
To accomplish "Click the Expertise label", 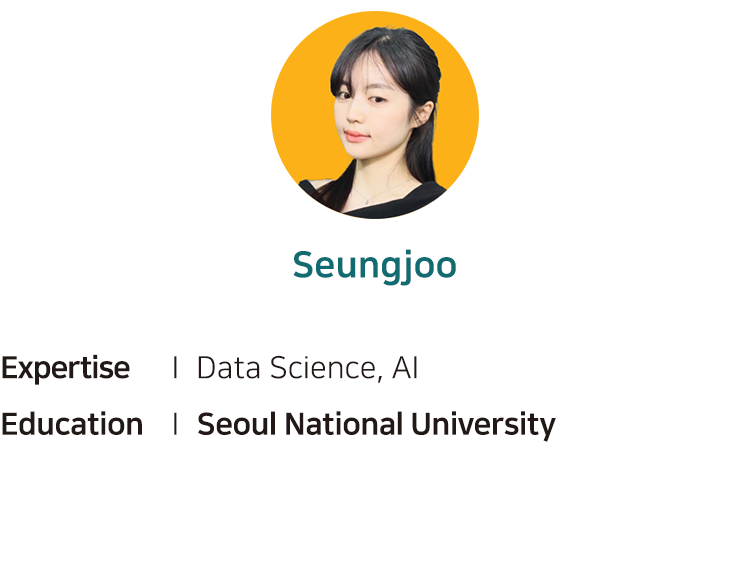I will pyautogui.click(x=65, y=368).
